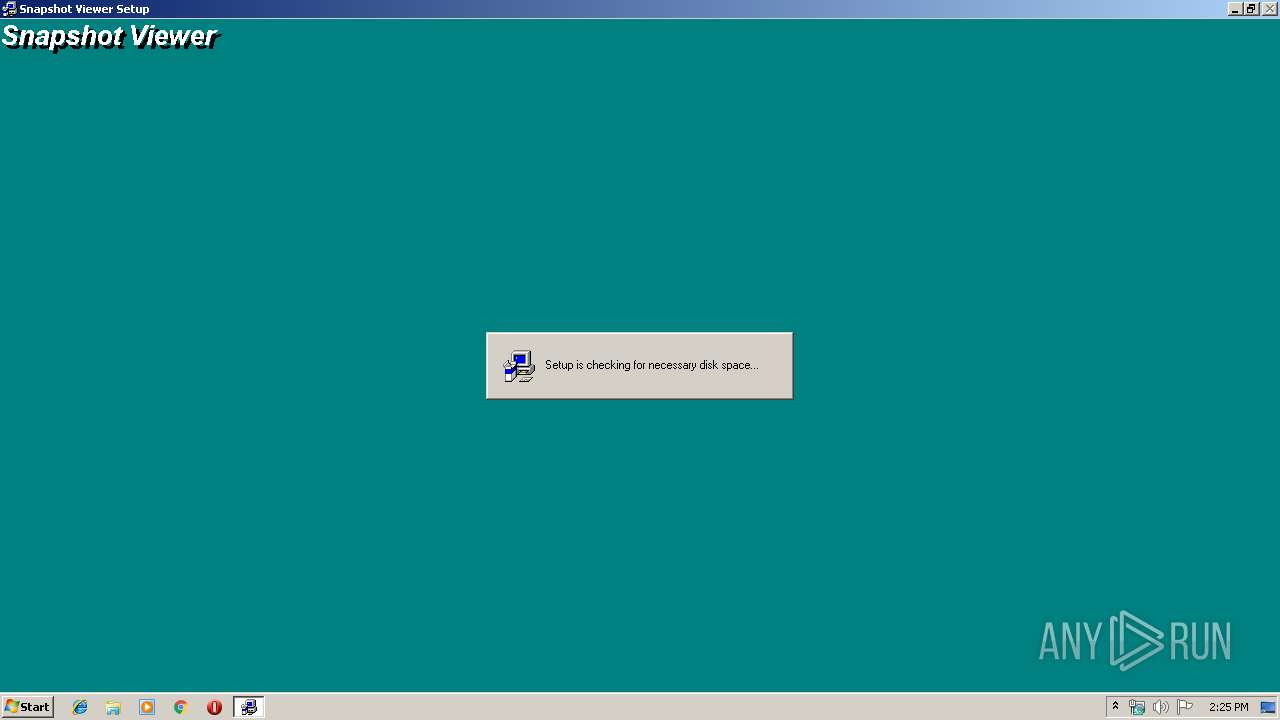Minimize the Snapshot Viewer Setup window
1280x720 pixels.
[1235, 9]
